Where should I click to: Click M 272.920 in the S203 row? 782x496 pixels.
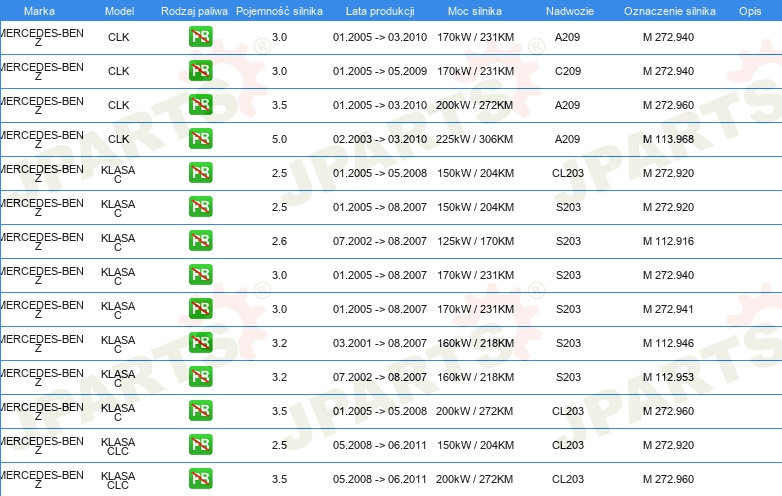668,207
